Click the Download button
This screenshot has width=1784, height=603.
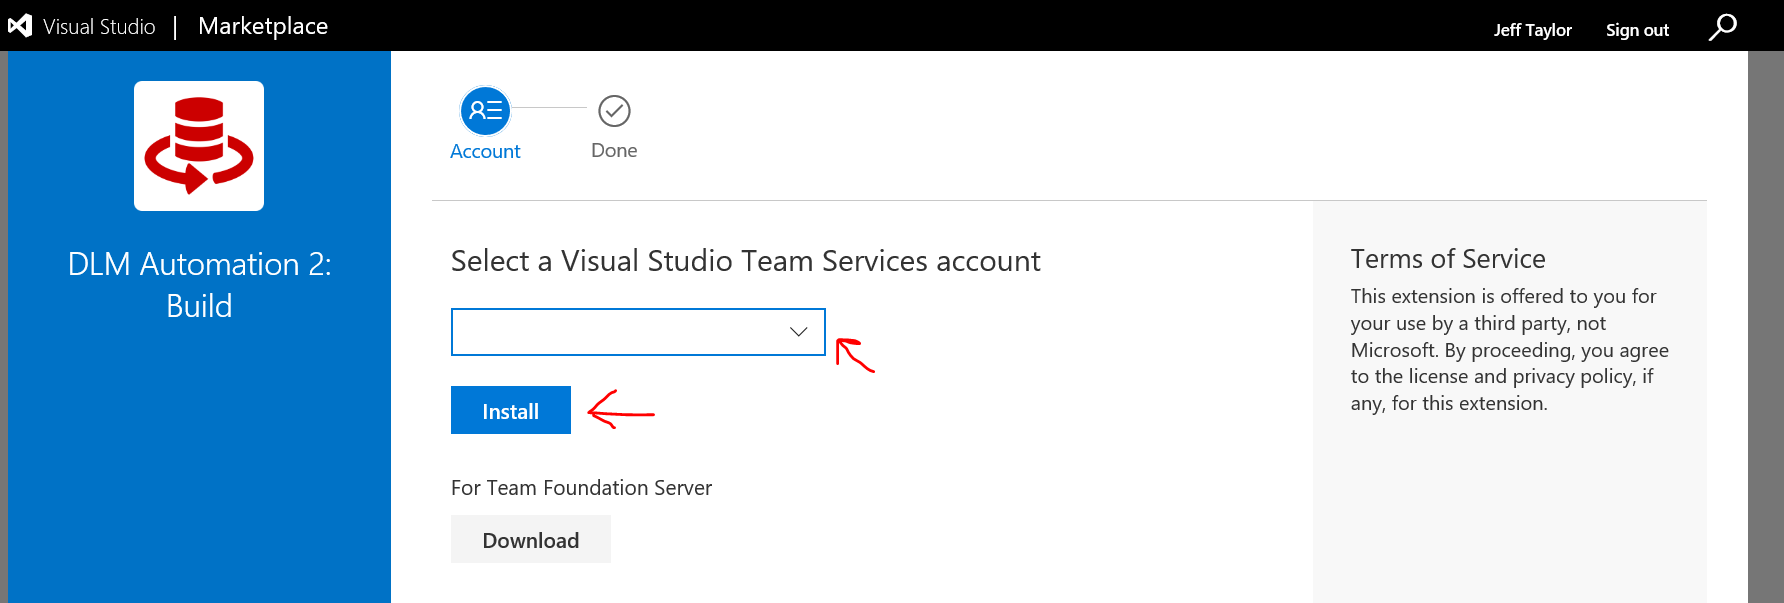(x=531, y=539)
